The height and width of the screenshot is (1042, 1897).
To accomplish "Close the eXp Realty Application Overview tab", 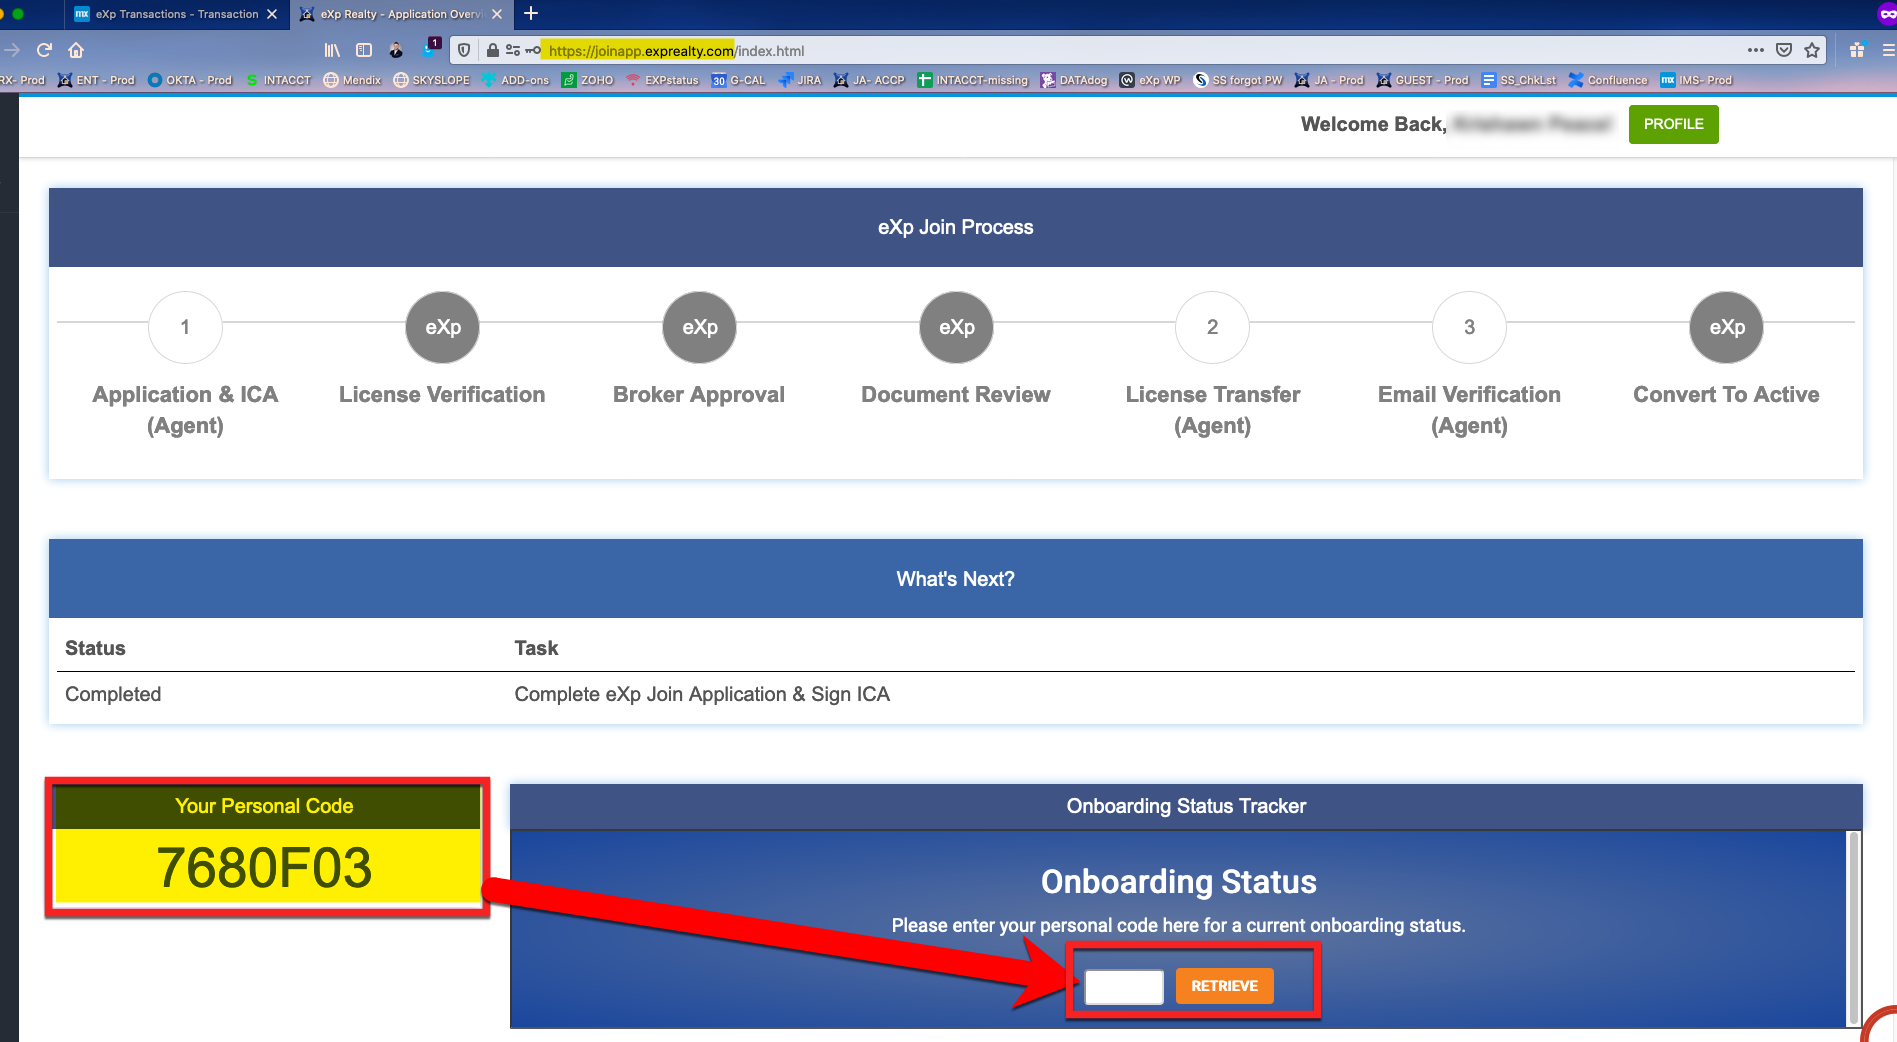I will tap(497, 14).
